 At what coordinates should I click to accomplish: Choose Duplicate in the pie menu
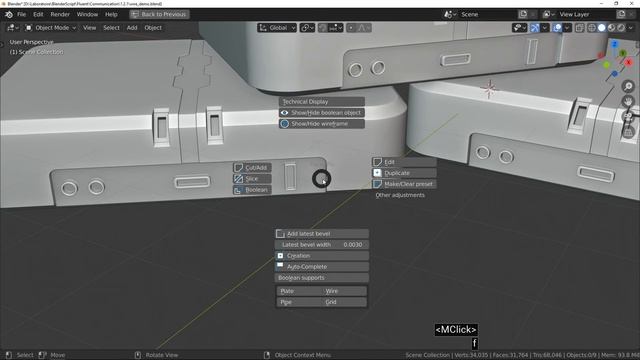coord(404,173)
